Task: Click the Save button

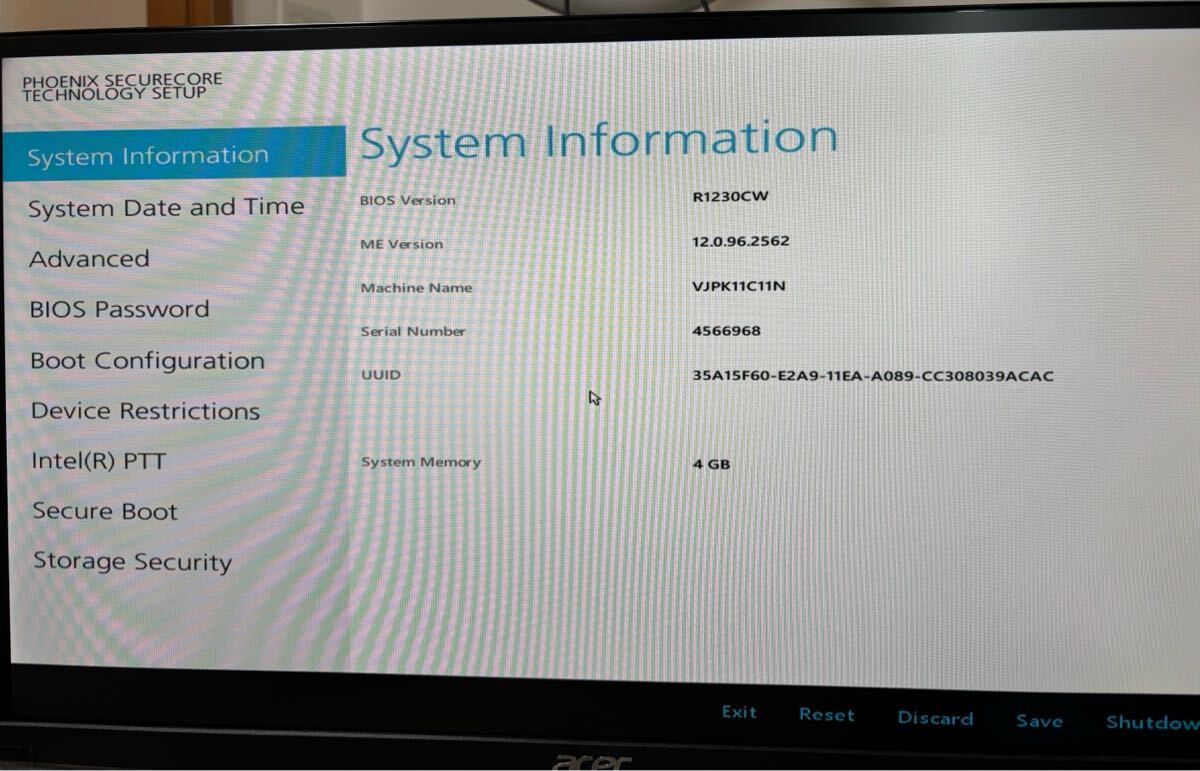Action: pos(1039,720)
